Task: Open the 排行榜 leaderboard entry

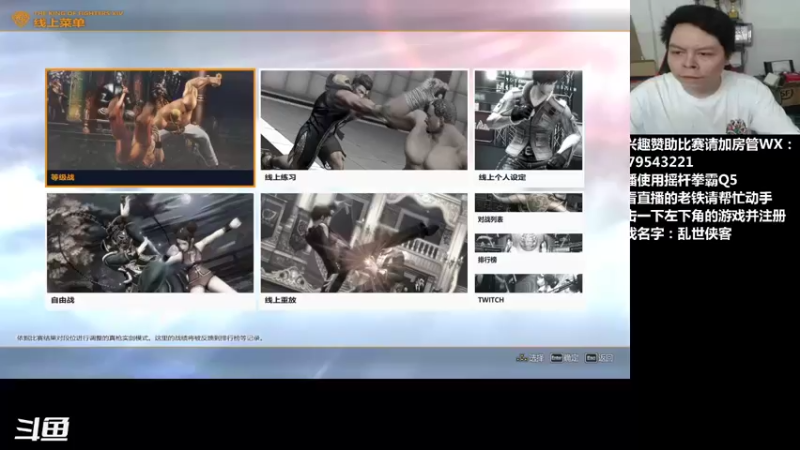Action: 529,249
